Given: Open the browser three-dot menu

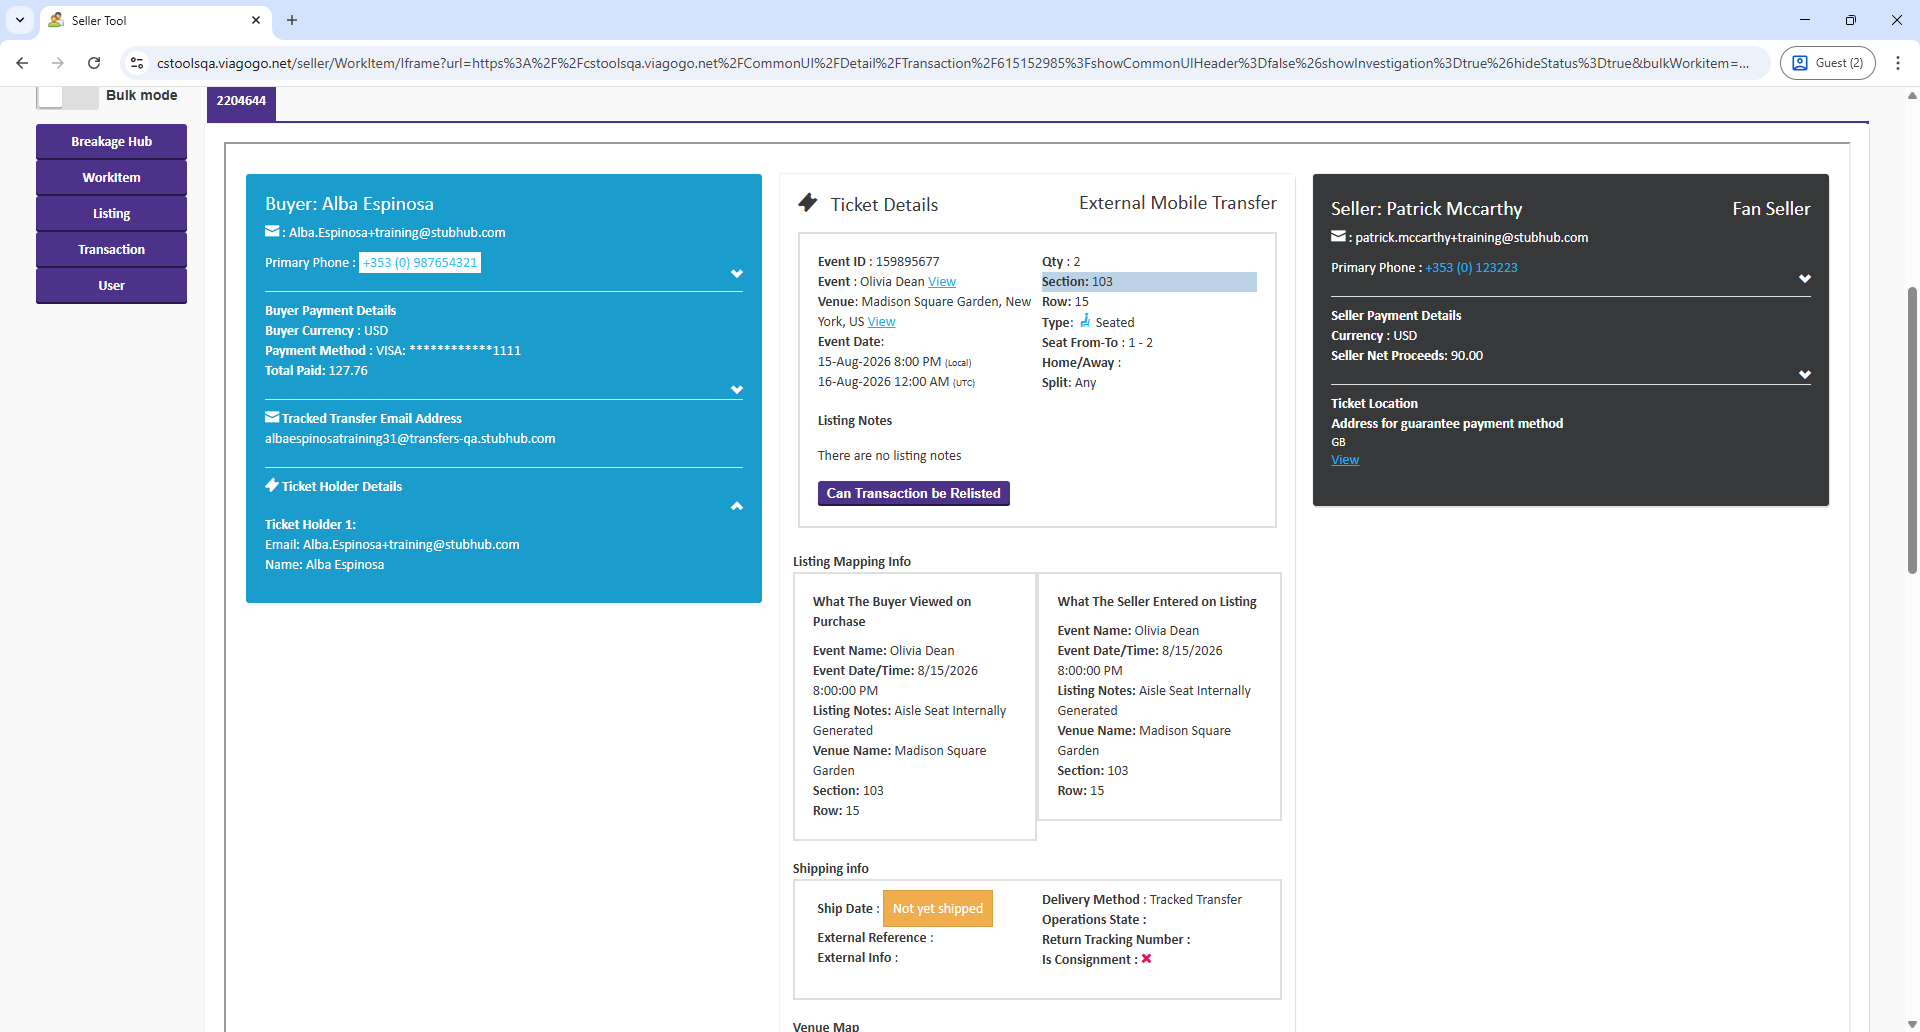Looking at the screenshot, I should click(x=1897, y=63).
